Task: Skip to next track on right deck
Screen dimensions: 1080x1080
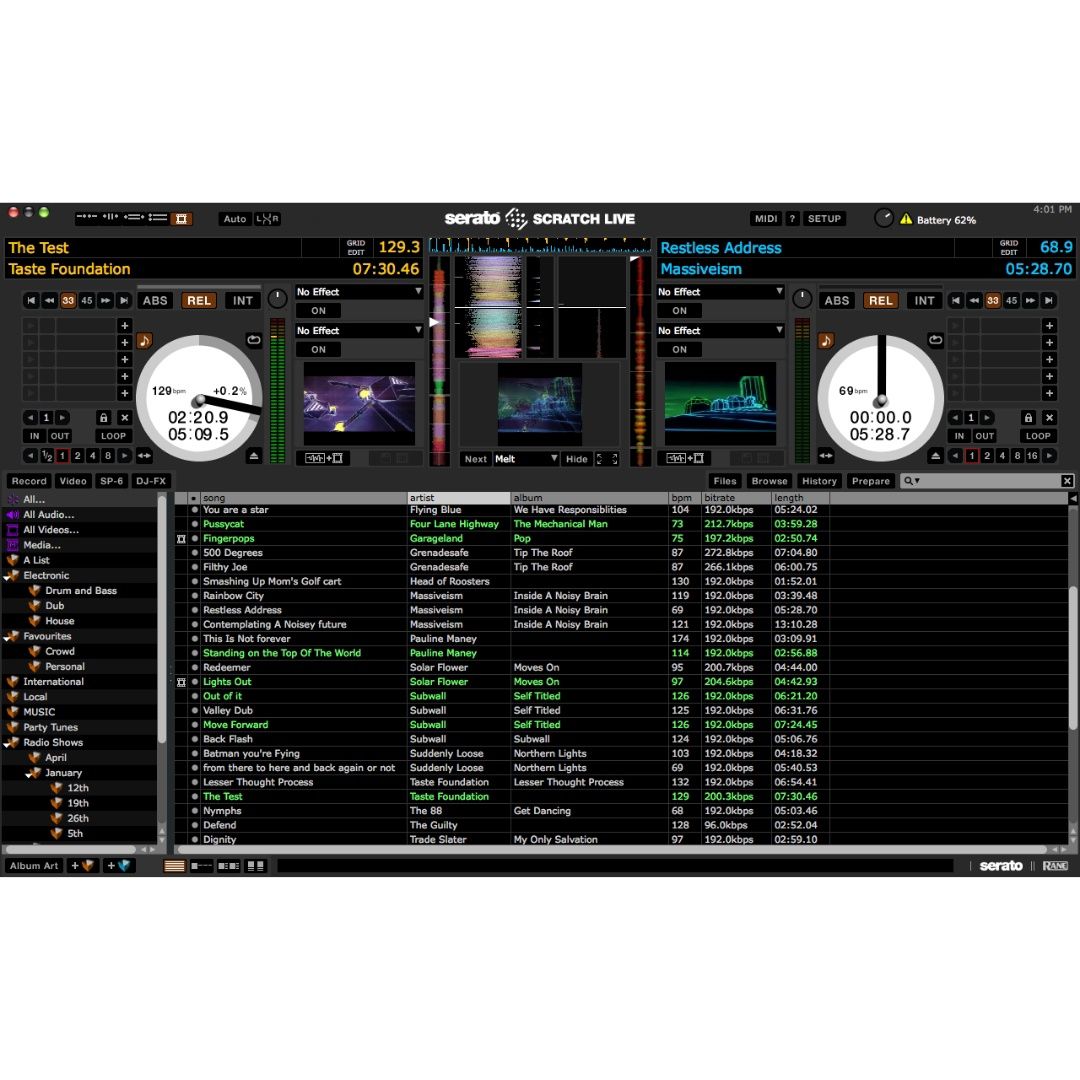Action: click(x=1048, y=300)
